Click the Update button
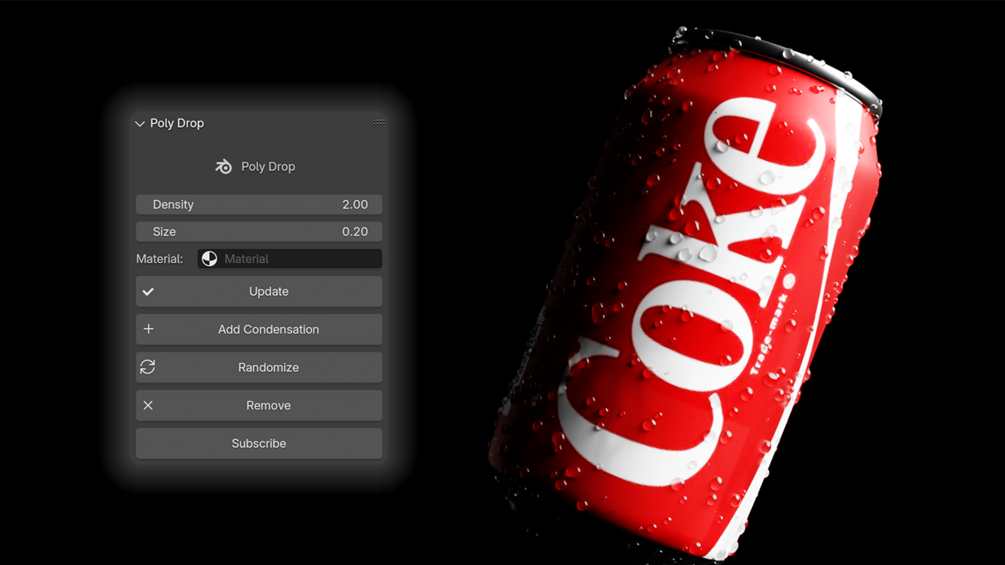 coord(259,291)
